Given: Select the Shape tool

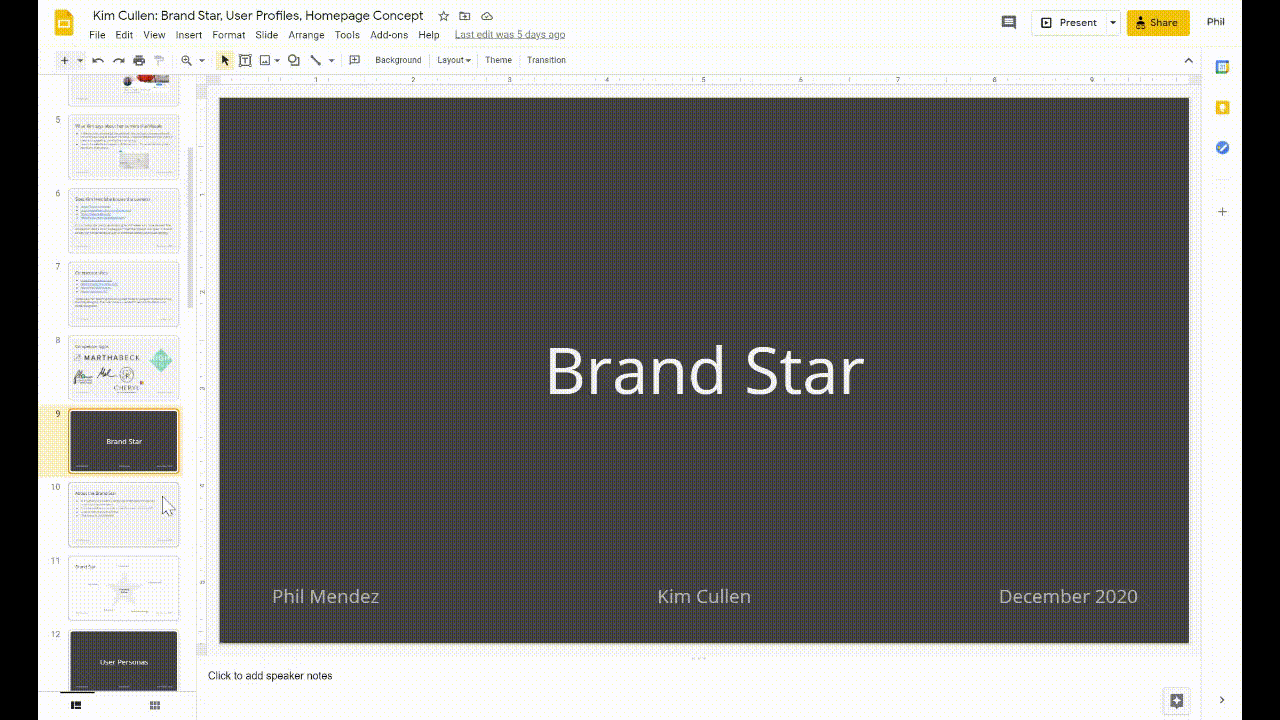Looking at the screenshot, I should 292,60.
